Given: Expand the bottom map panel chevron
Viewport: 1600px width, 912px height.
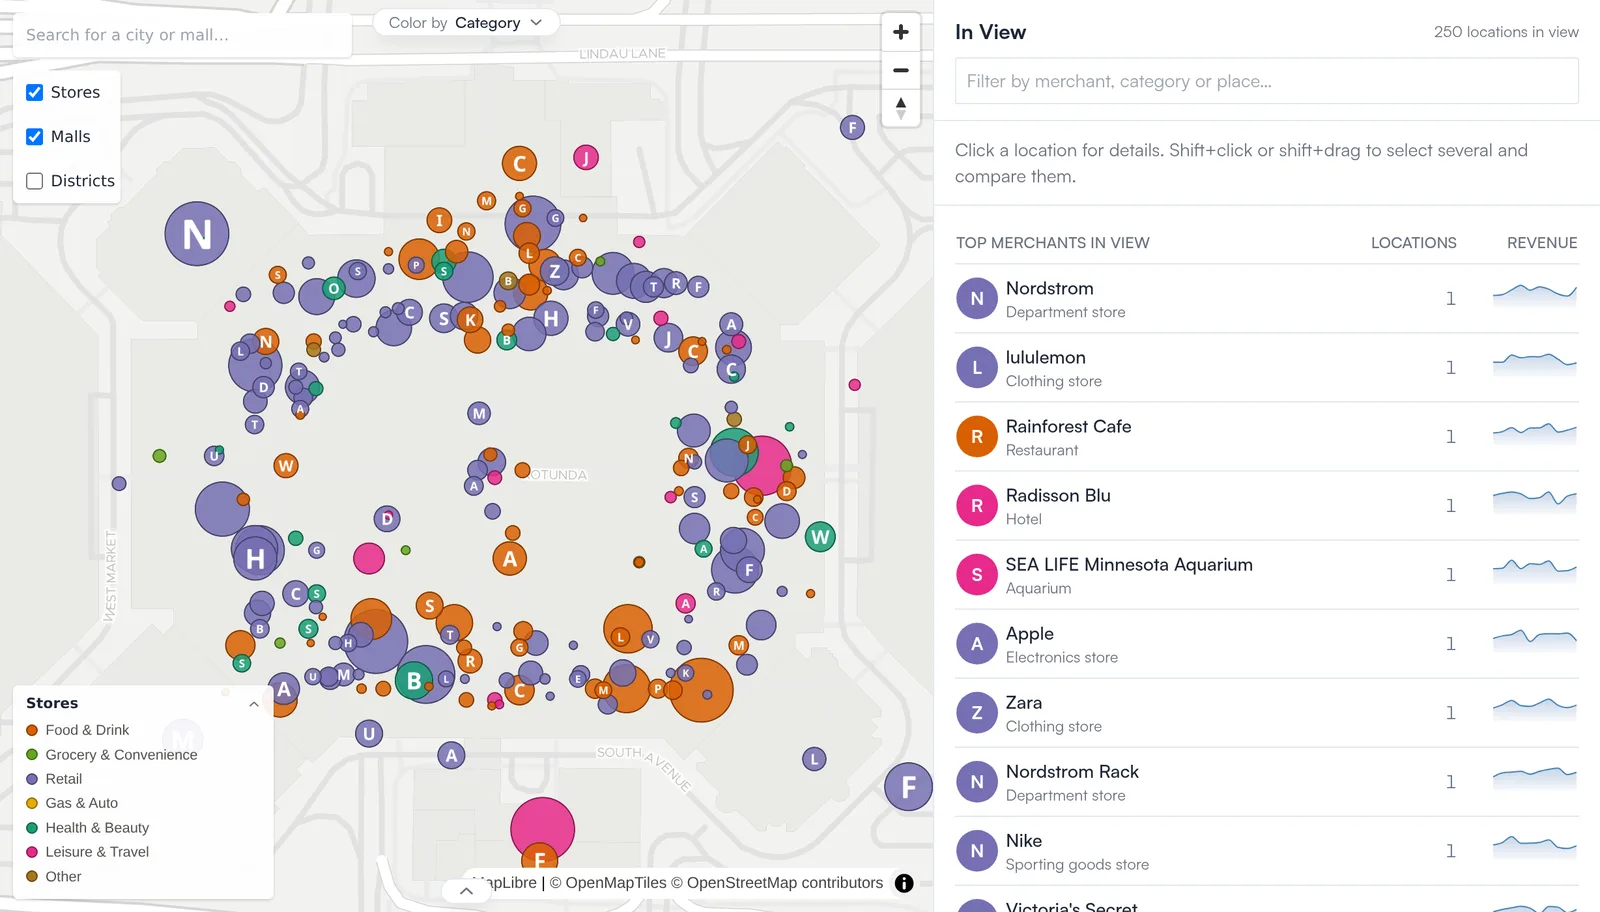Looking at the screenshot, I should (x=466, y=890).
